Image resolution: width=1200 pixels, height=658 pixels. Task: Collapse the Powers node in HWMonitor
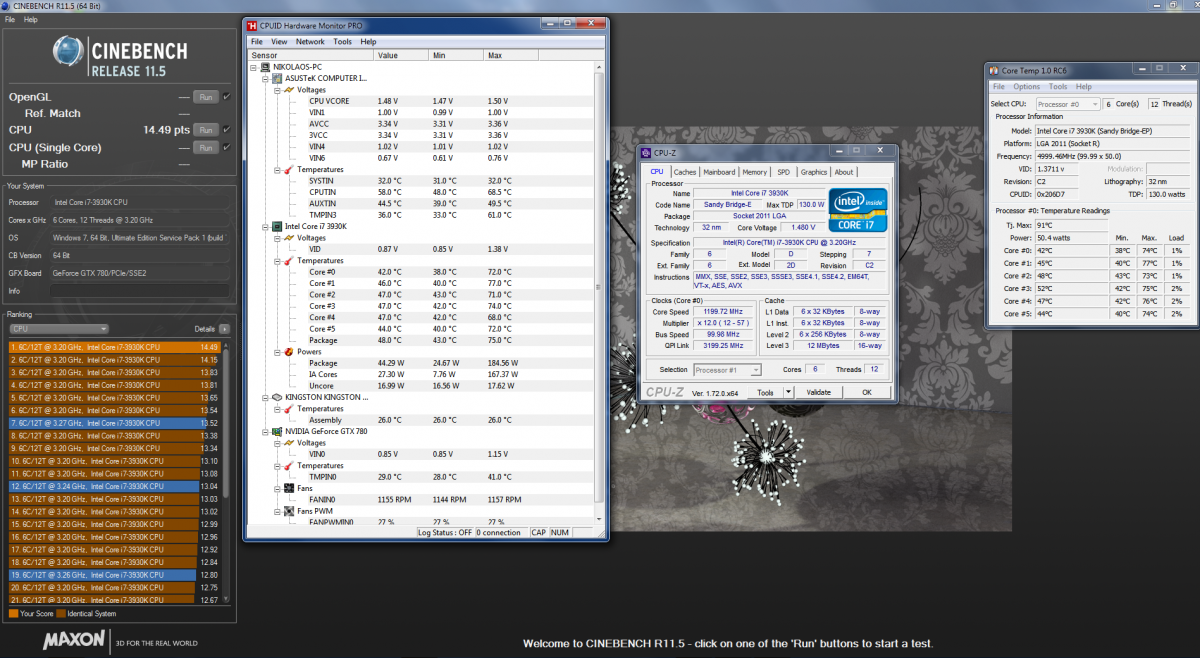(277, 352)
